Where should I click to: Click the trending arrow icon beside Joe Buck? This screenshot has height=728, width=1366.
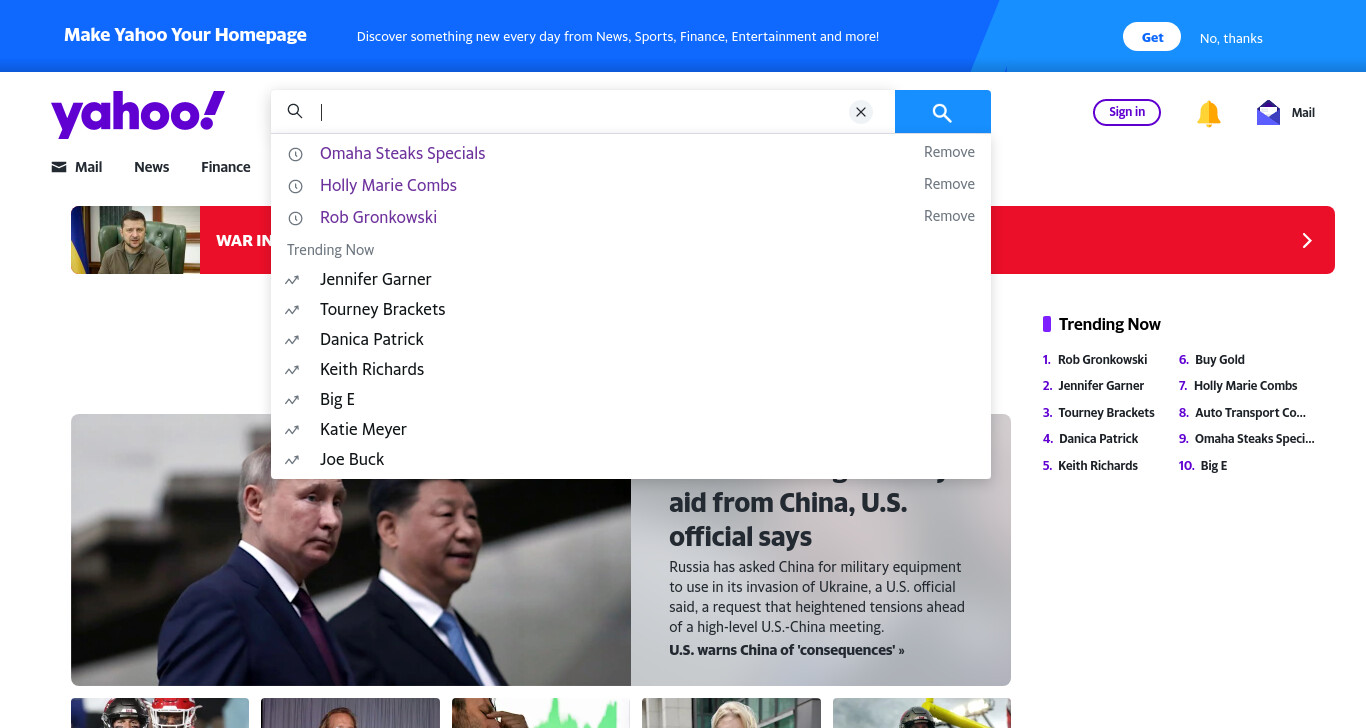292,460
